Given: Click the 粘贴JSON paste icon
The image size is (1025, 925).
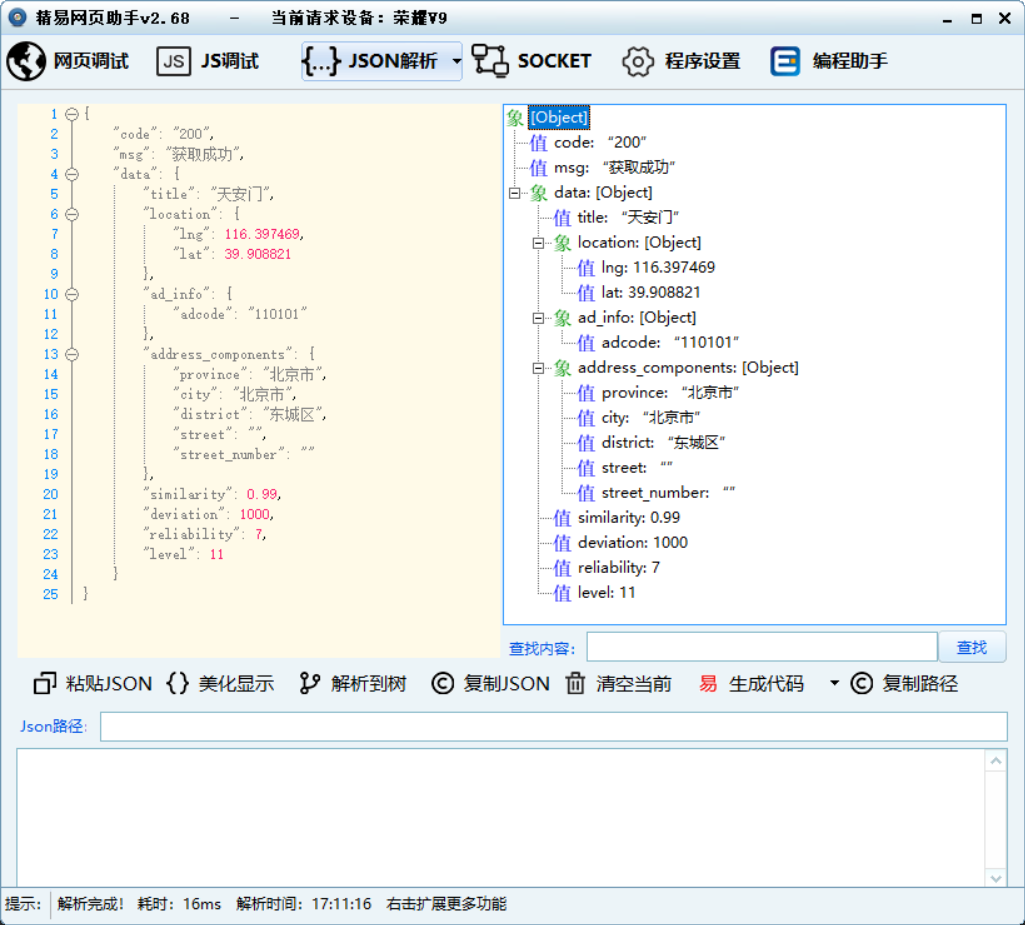Looking at the screenshot, I should pyautogui.click(x=45, y=684).
